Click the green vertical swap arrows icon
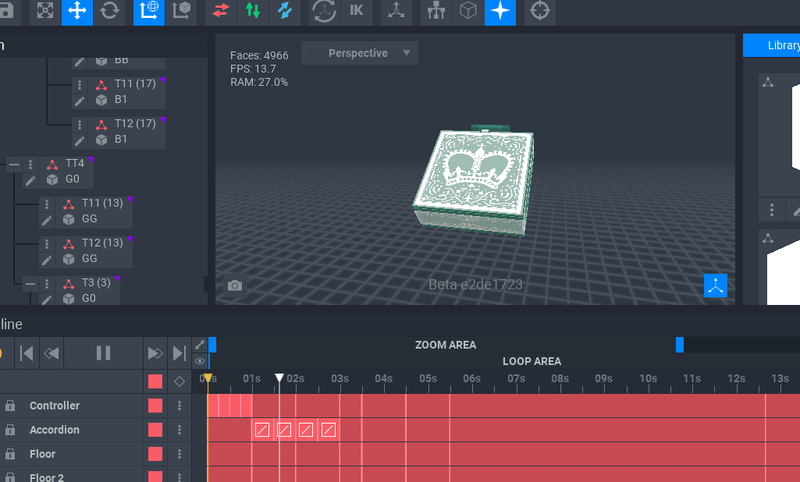Screen dimensions: 800x482 253,11
